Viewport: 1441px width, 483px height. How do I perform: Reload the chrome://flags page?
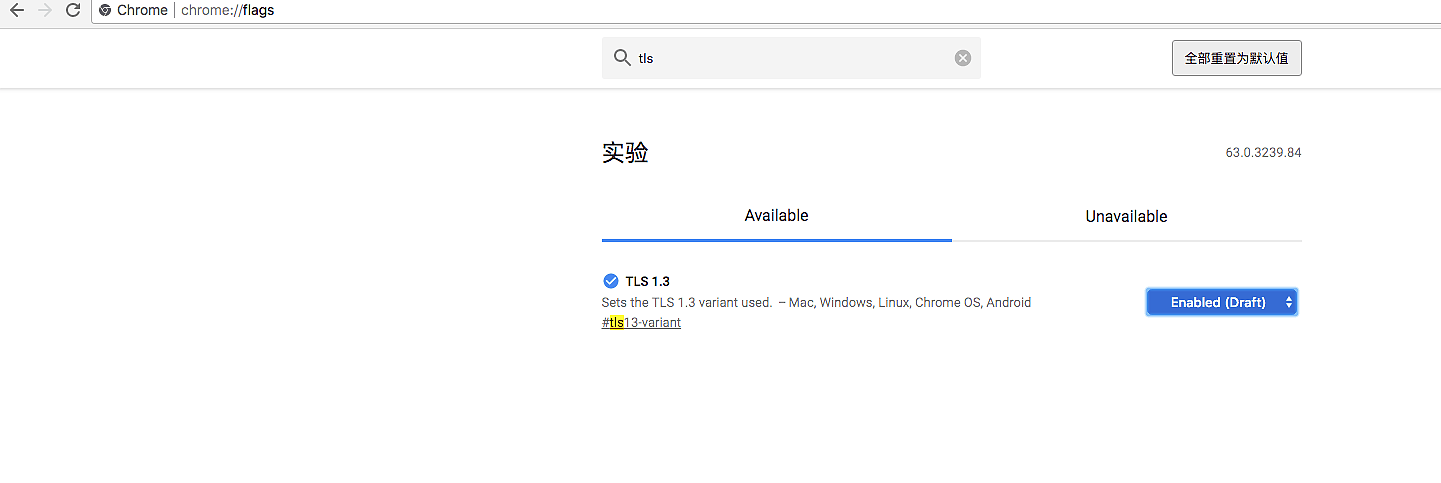click(72, 11)
